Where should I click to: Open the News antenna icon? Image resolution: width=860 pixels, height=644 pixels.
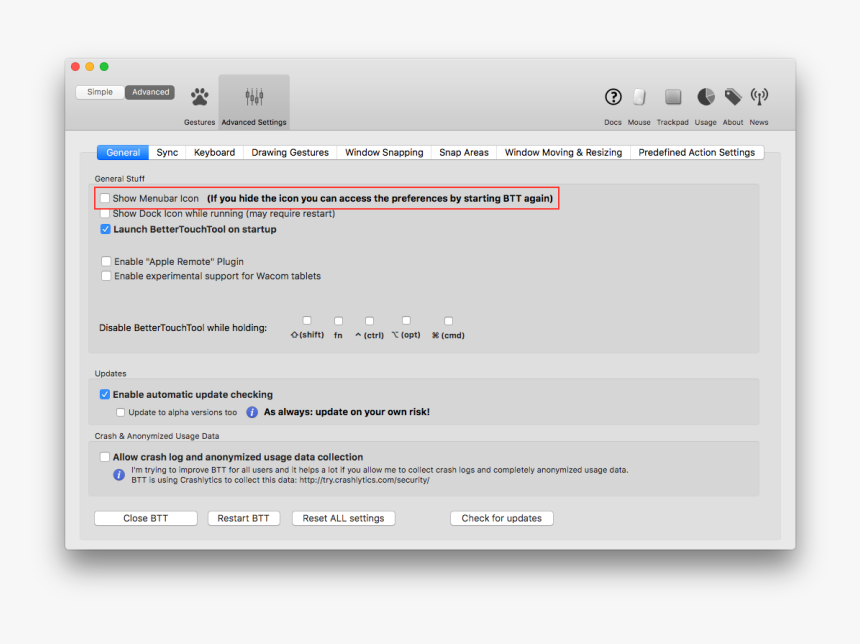click(x=759, y=97)
